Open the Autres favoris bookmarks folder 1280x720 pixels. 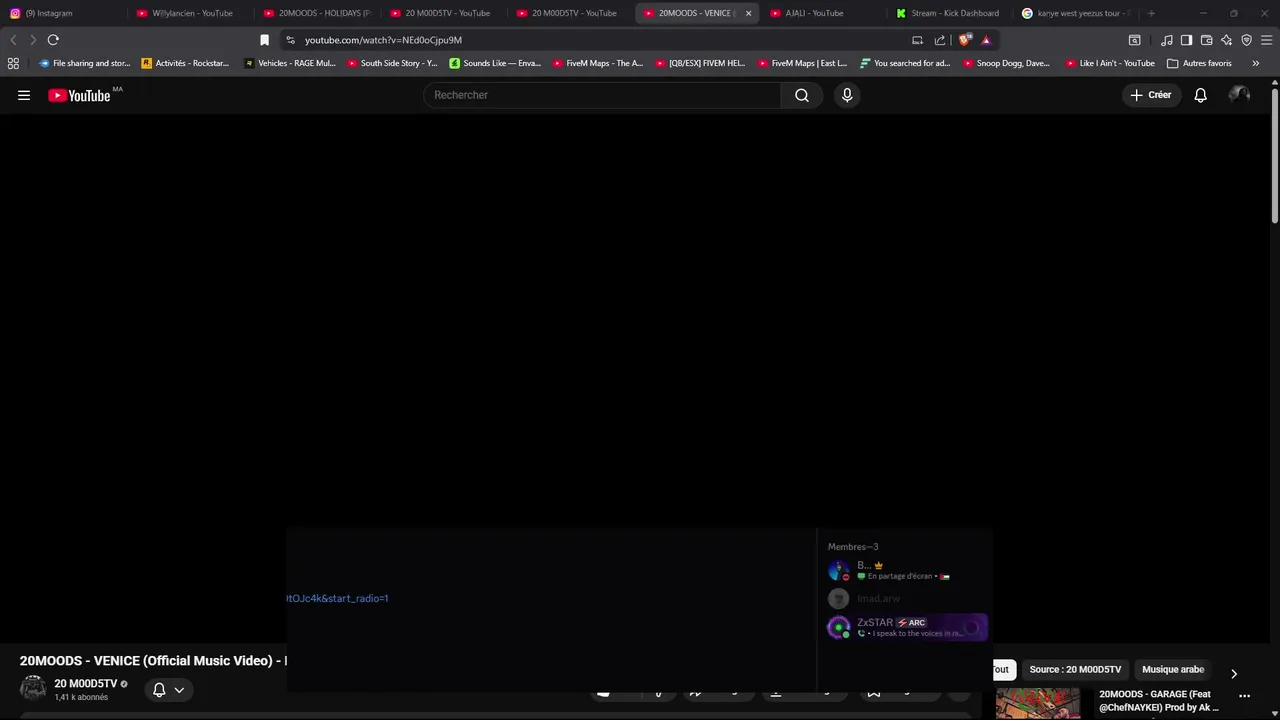tap(1199, 63)
